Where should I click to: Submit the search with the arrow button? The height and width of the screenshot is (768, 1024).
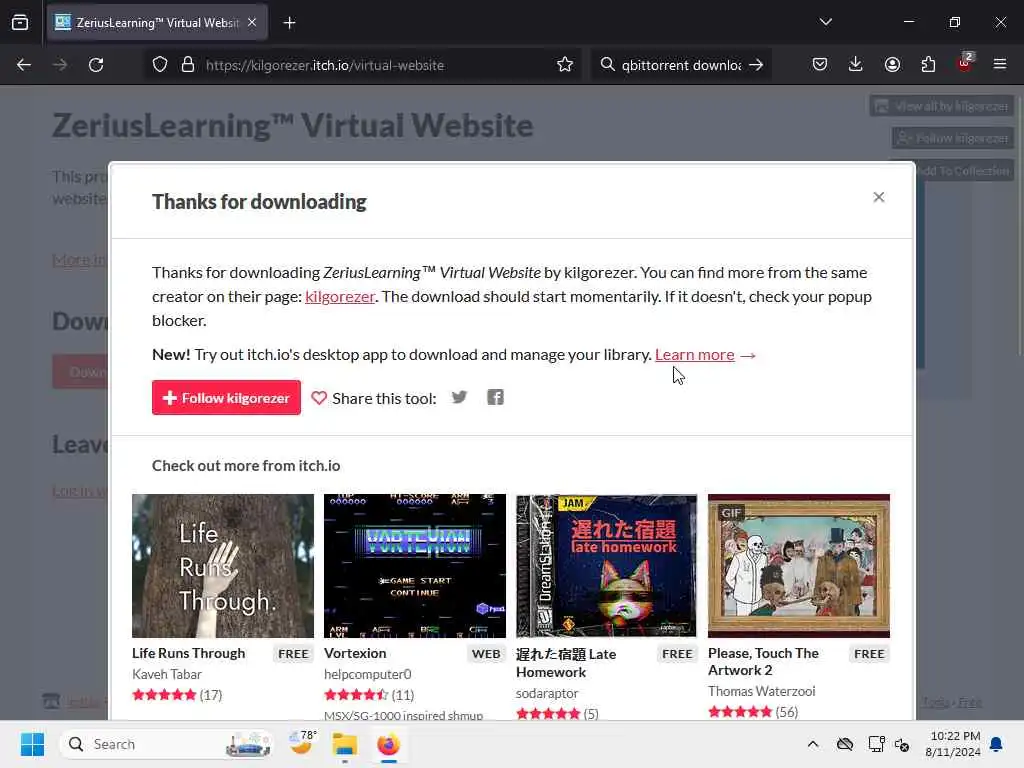click(756, 65)
